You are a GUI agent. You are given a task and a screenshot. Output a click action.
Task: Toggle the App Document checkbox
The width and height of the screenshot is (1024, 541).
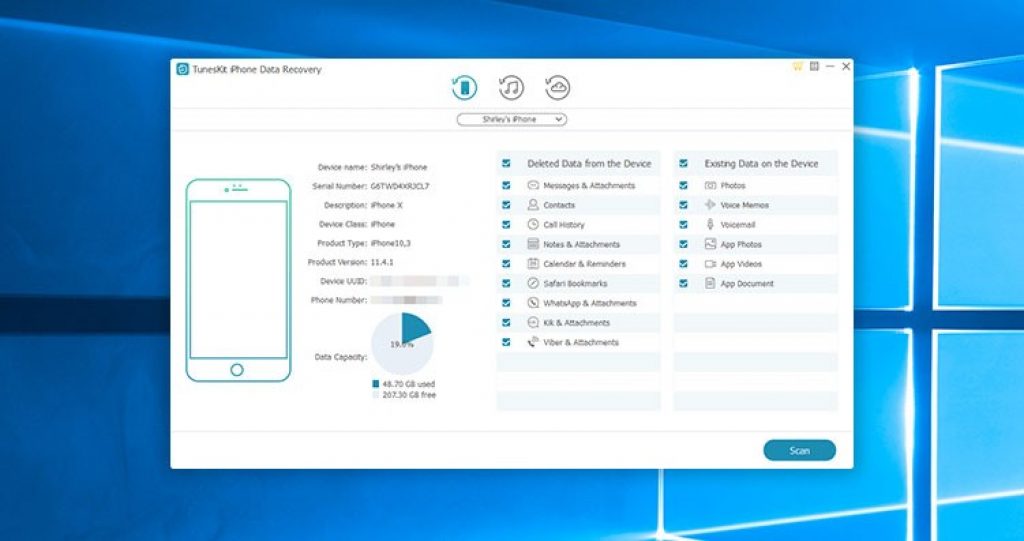point(683,284)
